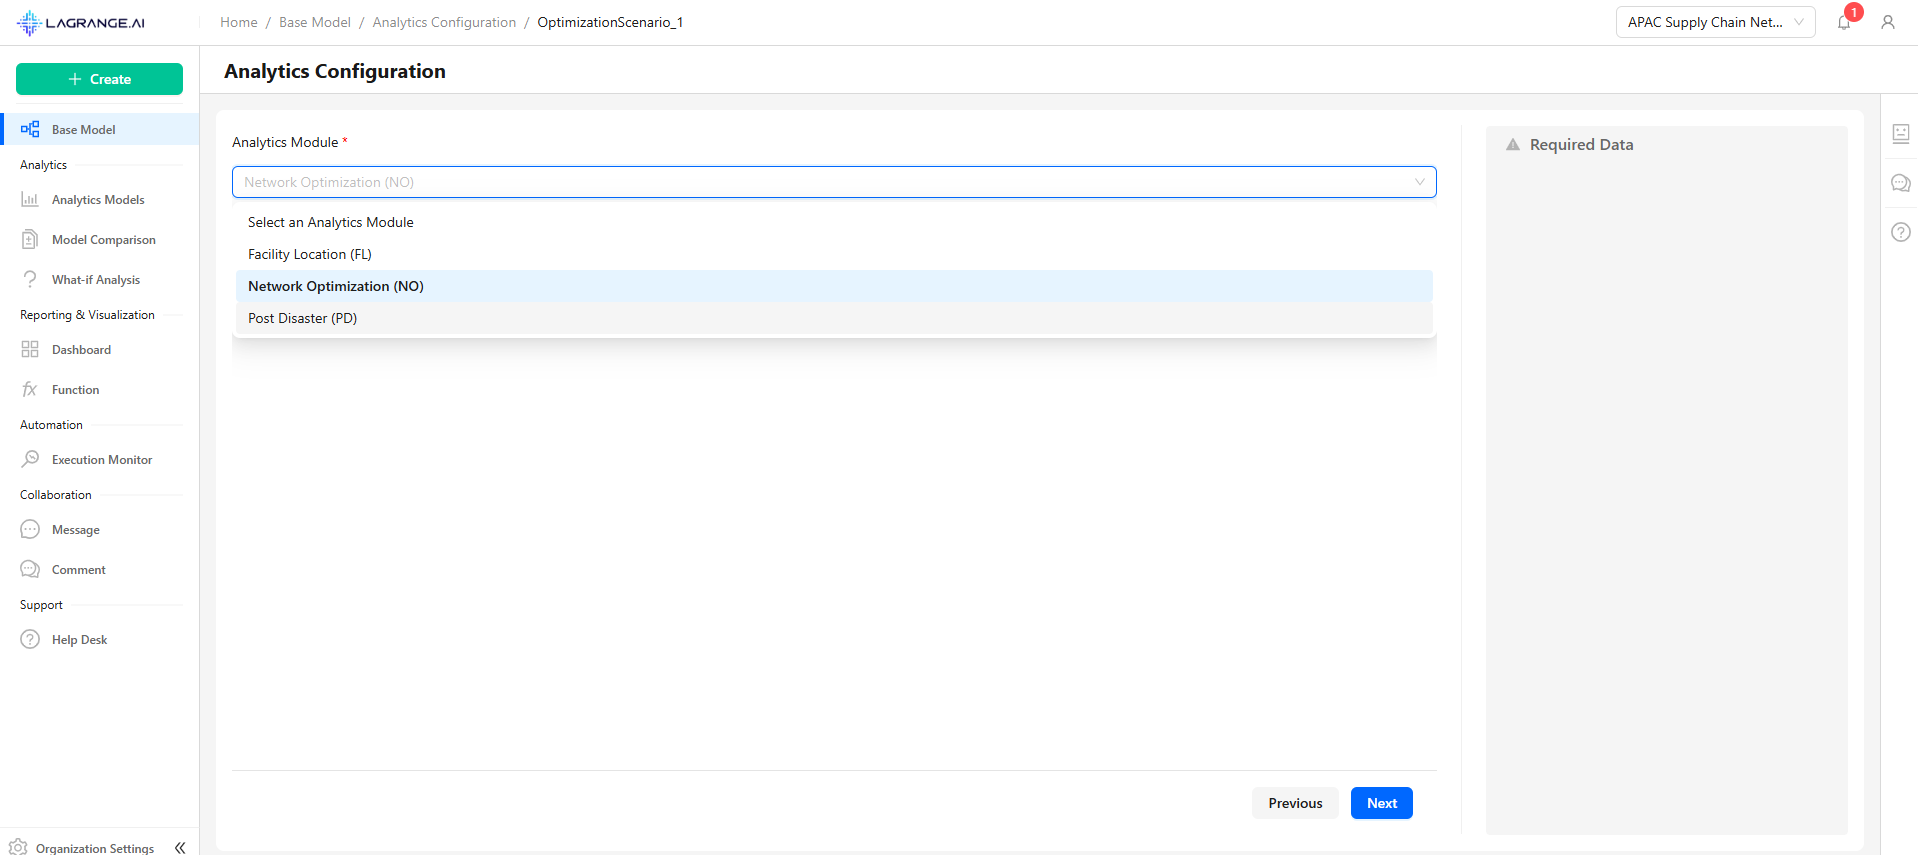The image size is (1918, 855).
Task: Open the Dashboard view
Action: coord(81,349)
